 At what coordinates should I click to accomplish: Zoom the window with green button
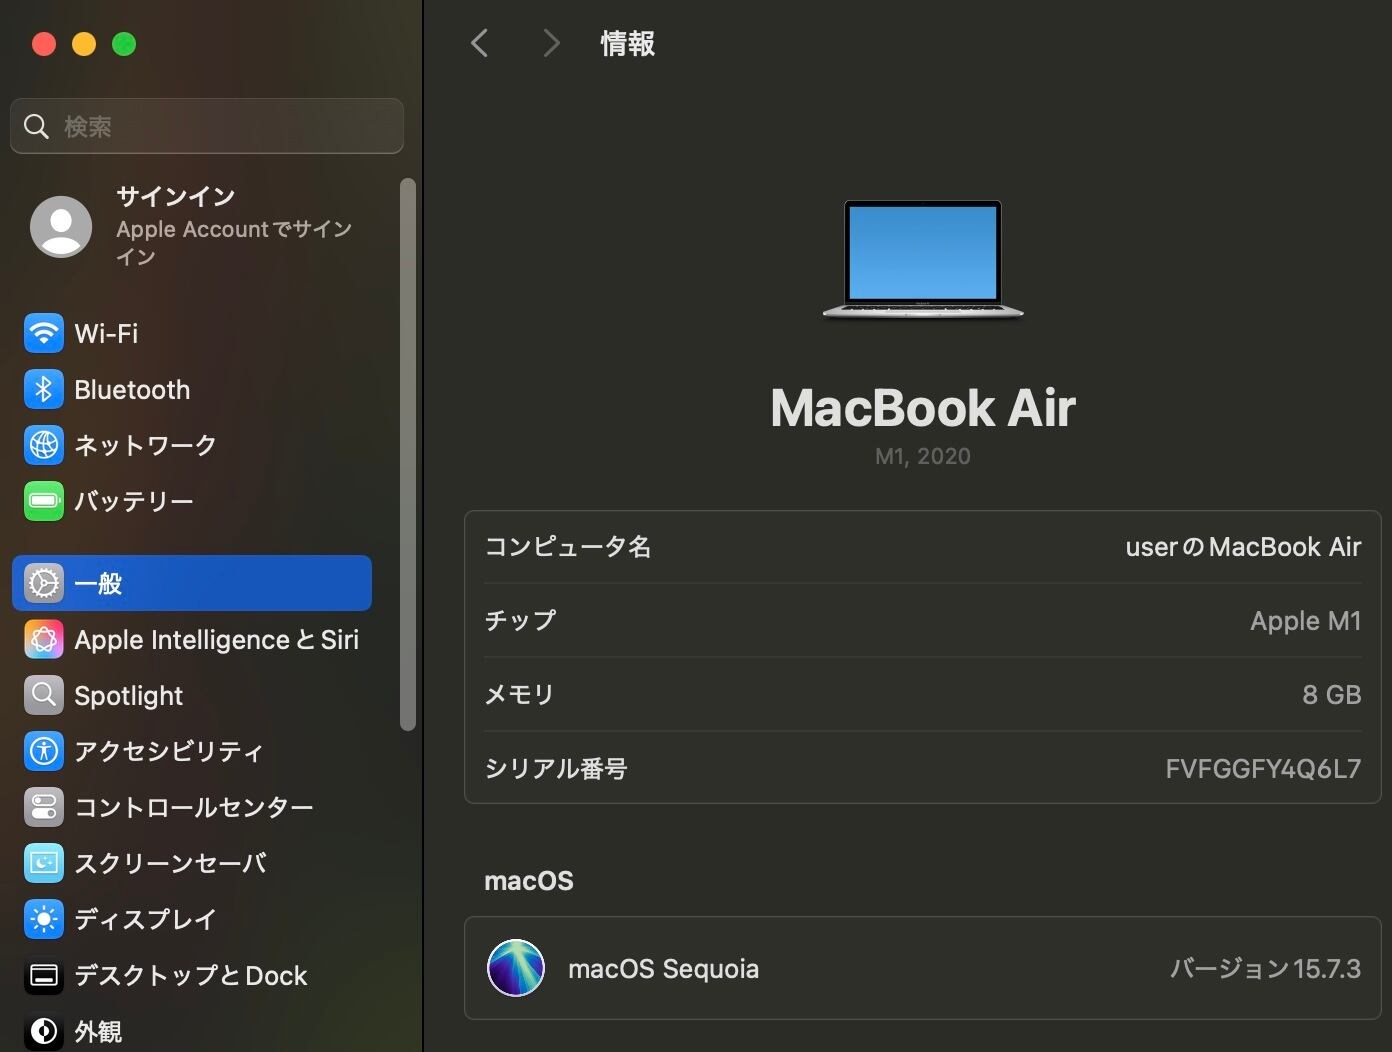[124, 44]
